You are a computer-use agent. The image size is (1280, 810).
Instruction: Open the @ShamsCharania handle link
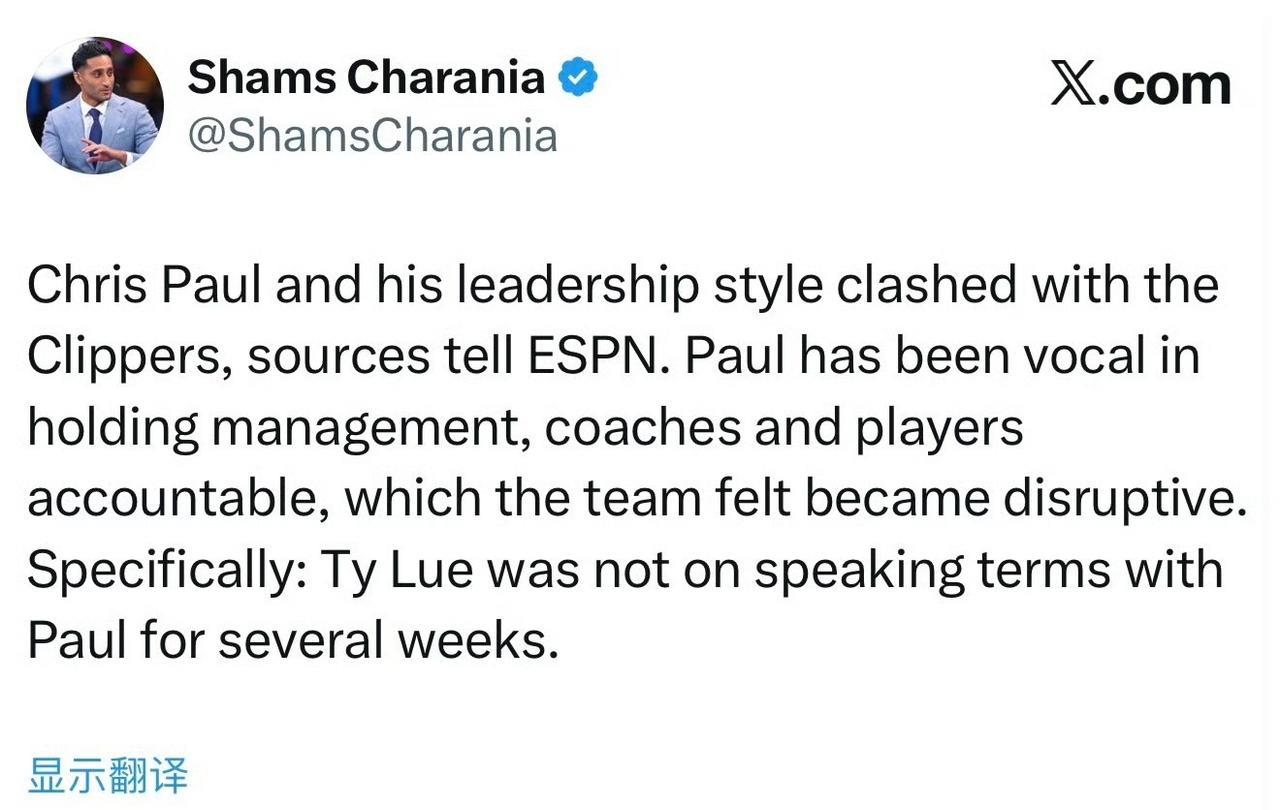(x=372, y=135)
